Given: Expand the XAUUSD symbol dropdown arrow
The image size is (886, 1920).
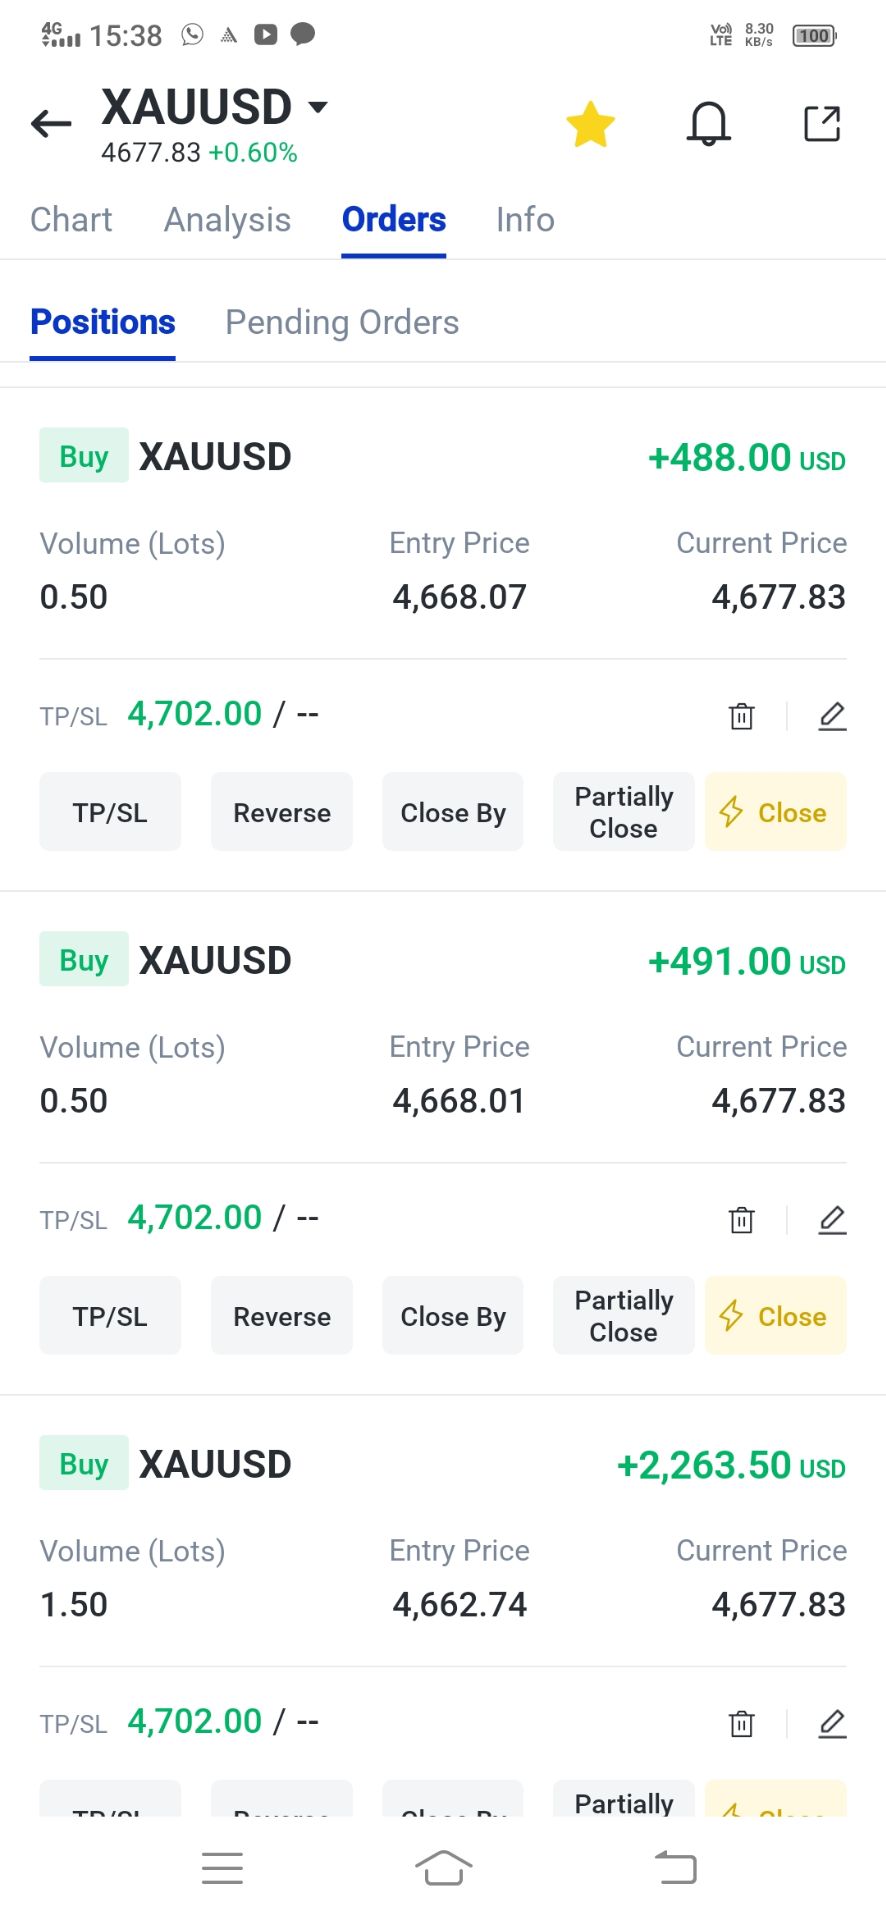Looking at the screenshot, I should point(318,106).
